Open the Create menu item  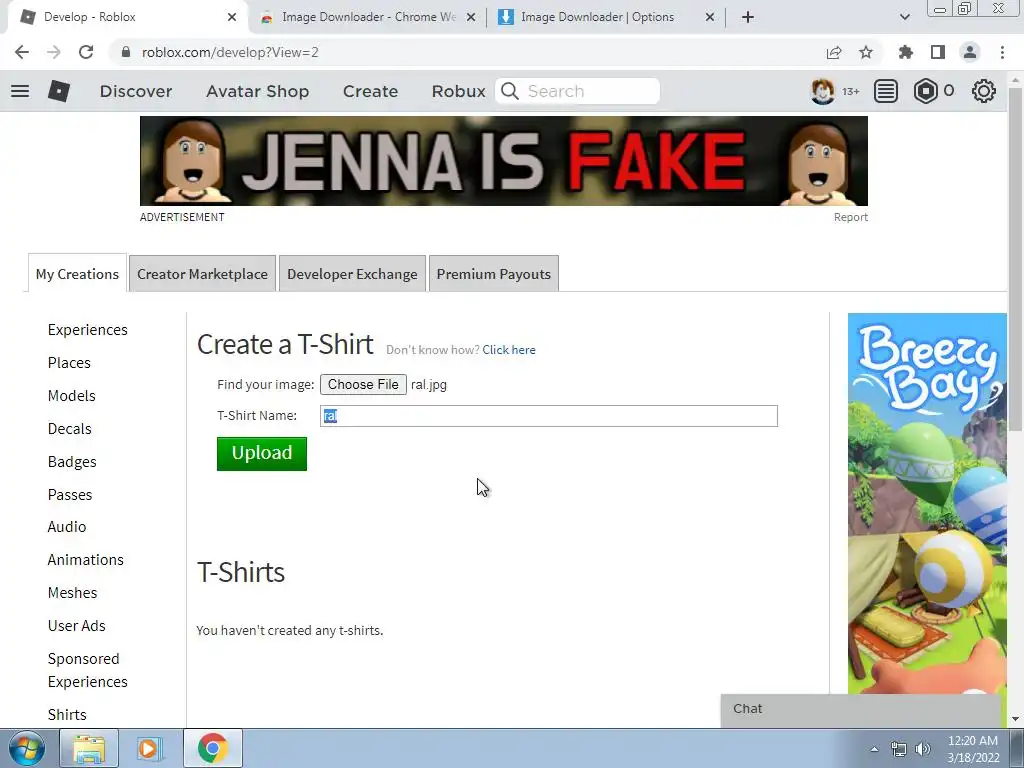point(370,91)
